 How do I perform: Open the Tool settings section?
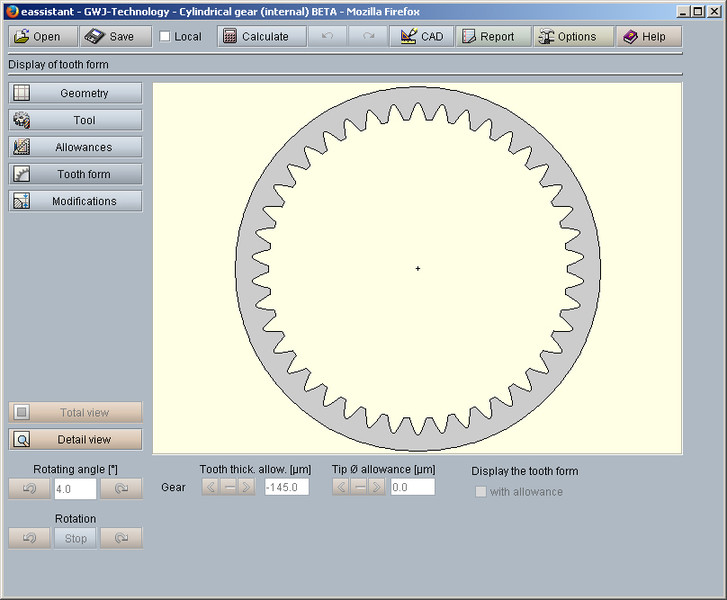coord(75,120)
